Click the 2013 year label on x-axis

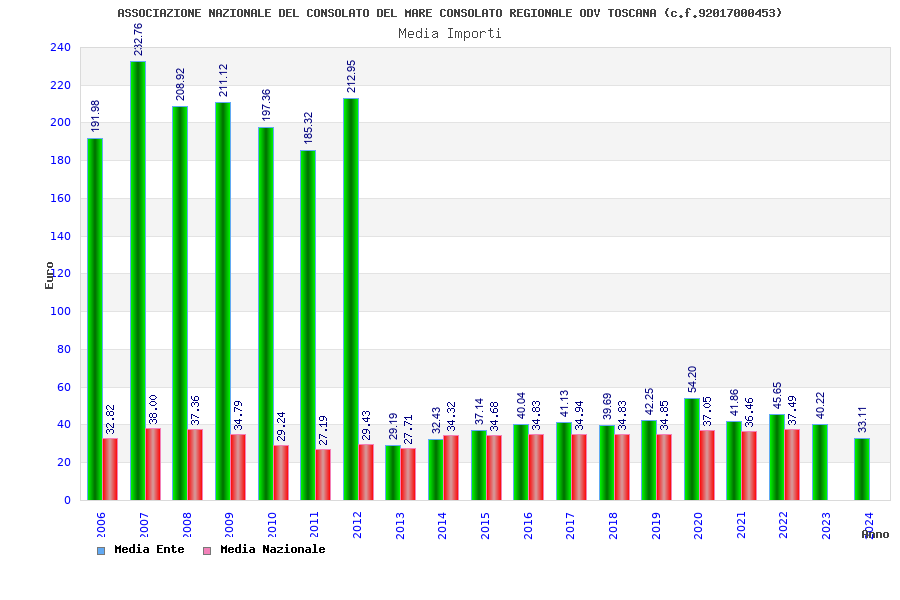tap(400, 525)
